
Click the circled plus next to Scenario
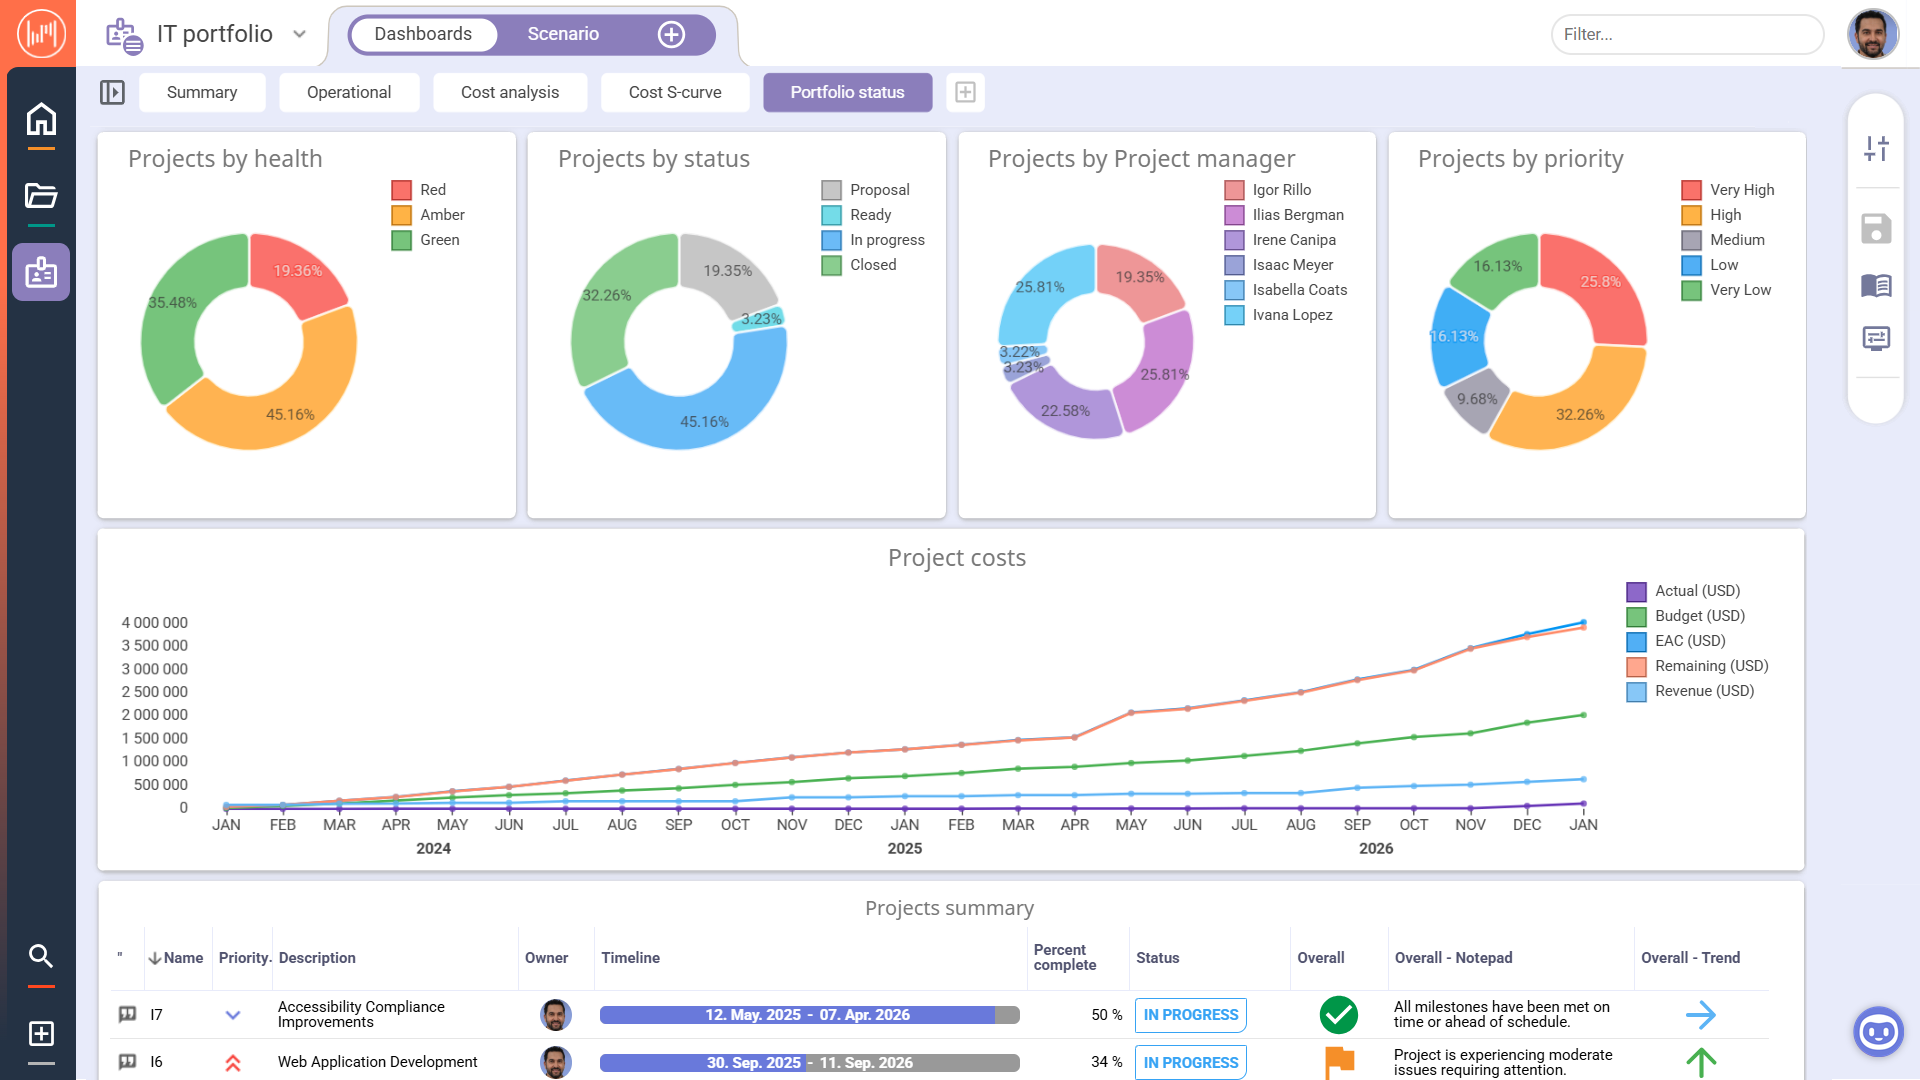671,34
